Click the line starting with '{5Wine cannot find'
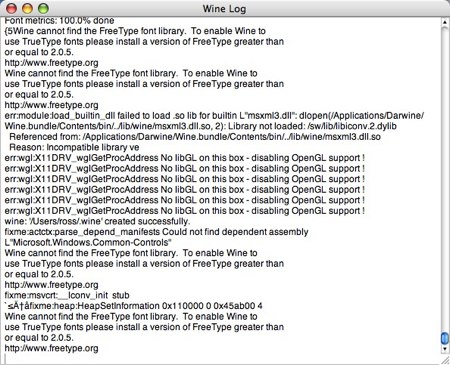450x365 pixels. coord(135,31)
